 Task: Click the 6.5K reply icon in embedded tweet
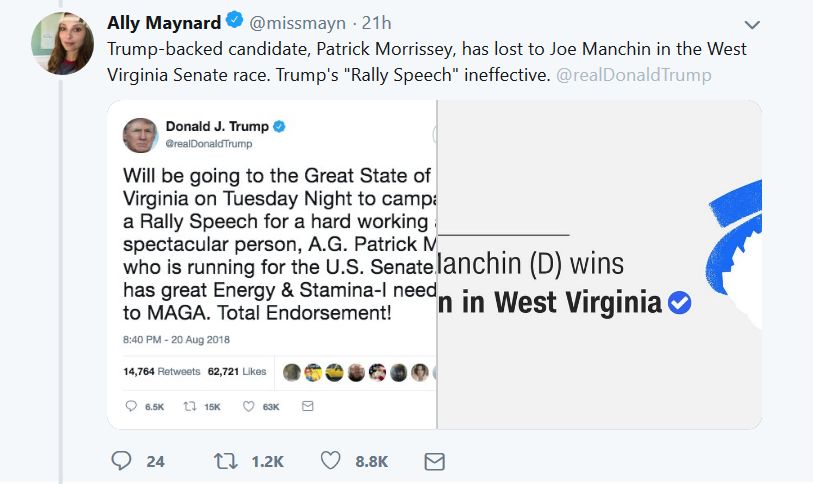131,406
